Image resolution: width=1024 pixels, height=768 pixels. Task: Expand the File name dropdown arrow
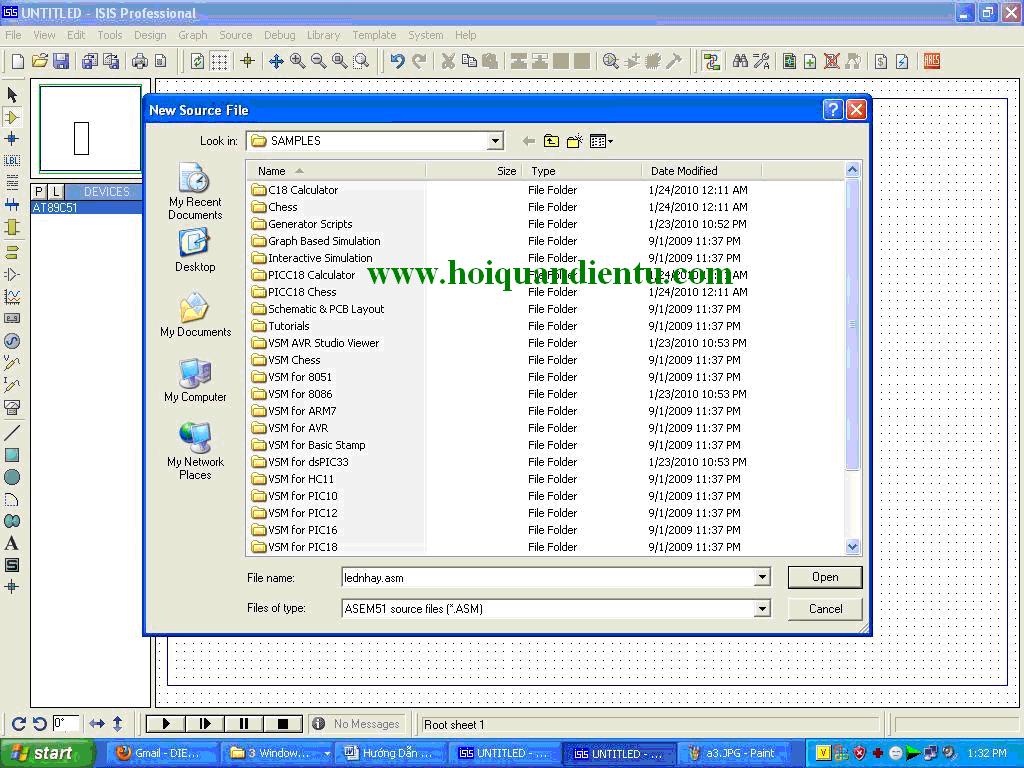pos(762,577)
